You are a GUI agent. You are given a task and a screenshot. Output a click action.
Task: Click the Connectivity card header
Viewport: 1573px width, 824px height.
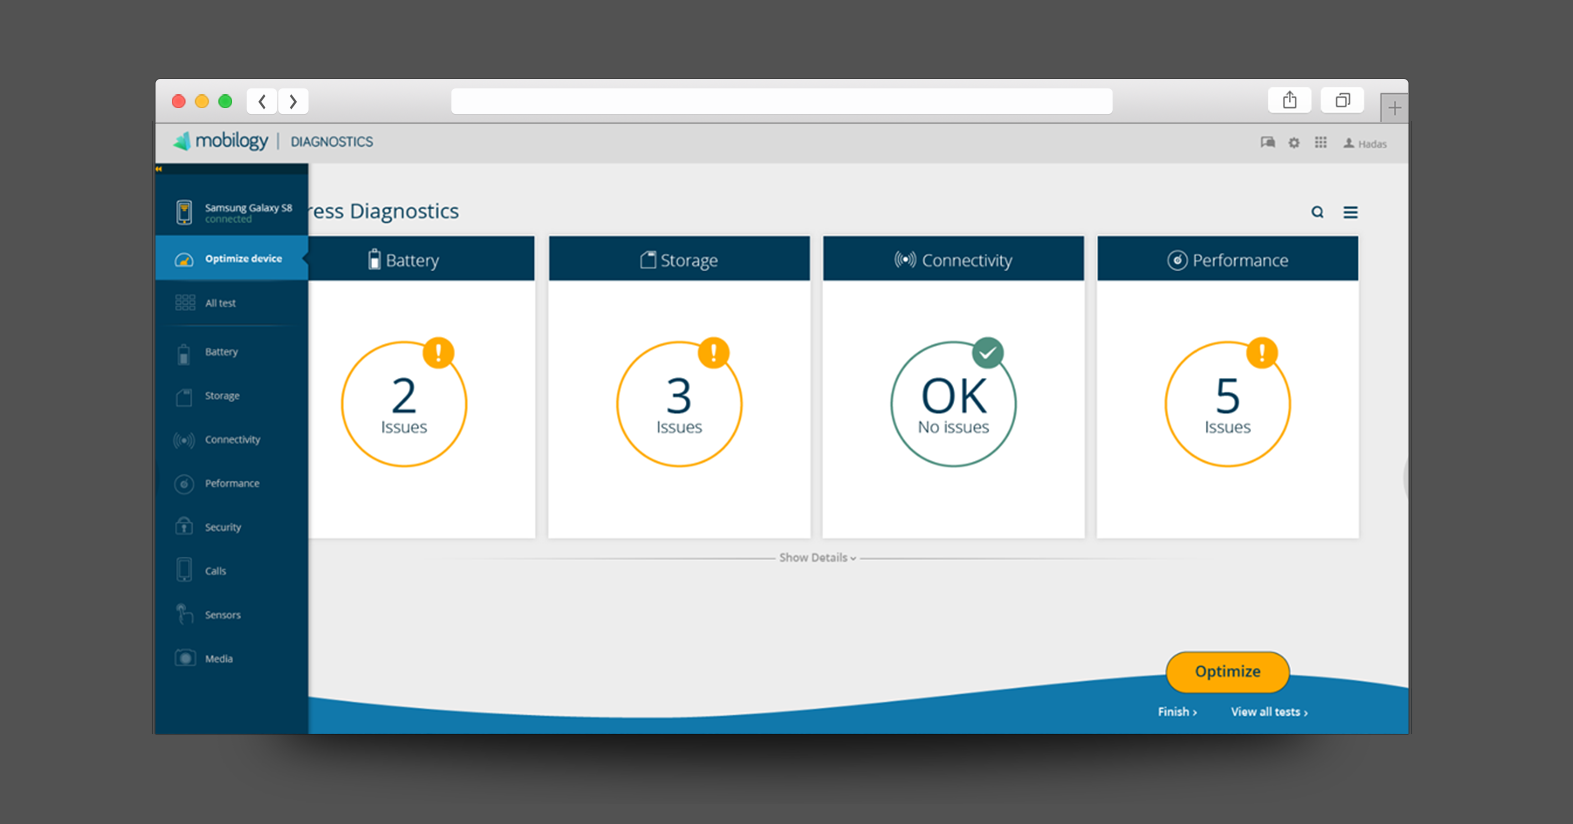(x=953, y=259)
